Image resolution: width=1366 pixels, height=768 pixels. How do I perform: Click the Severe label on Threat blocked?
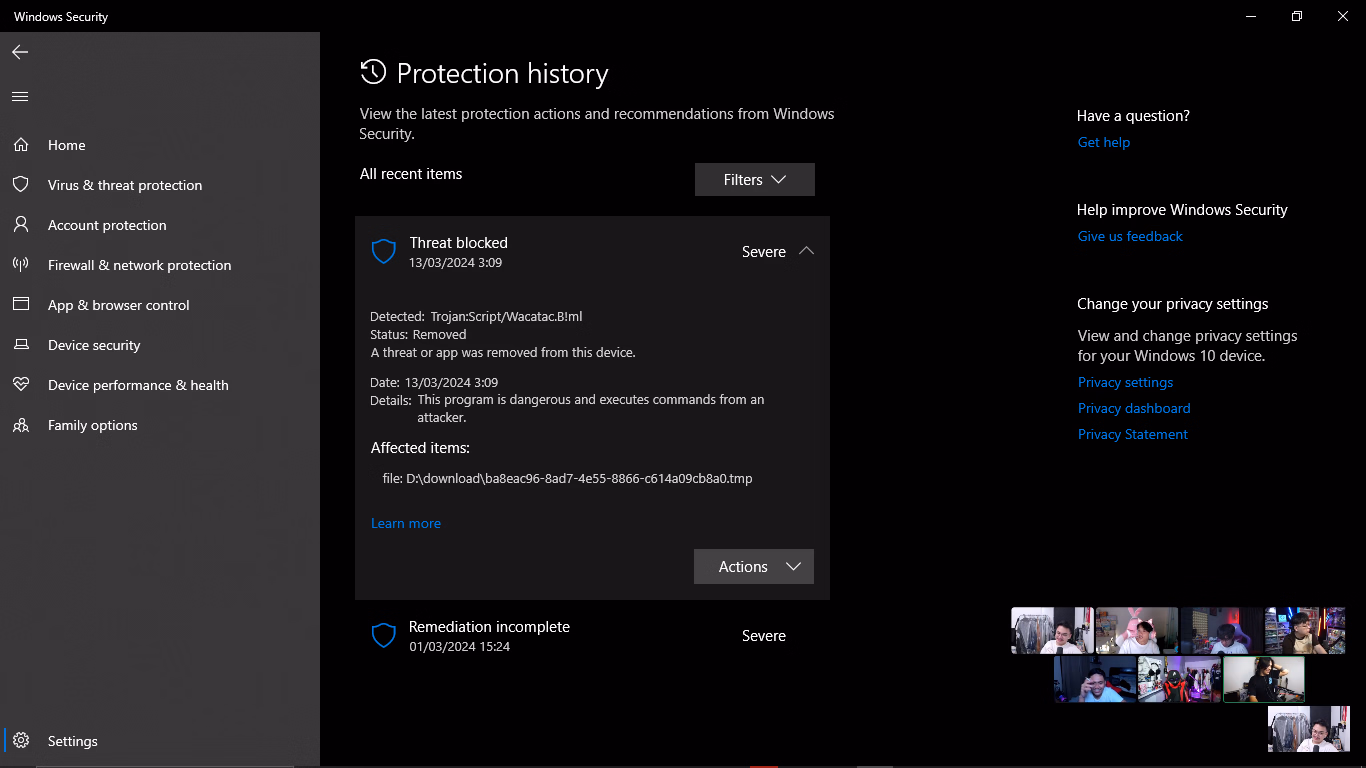coord(764,252)
